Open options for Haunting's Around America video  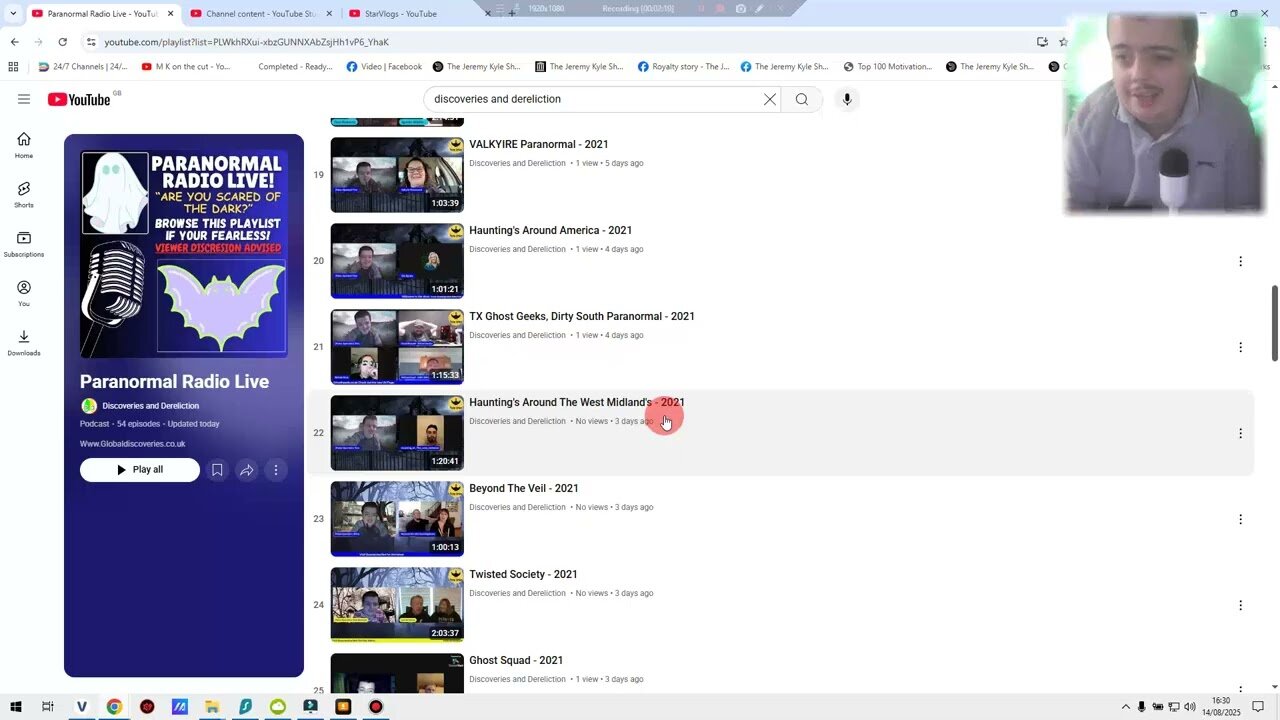(1240, 261)
